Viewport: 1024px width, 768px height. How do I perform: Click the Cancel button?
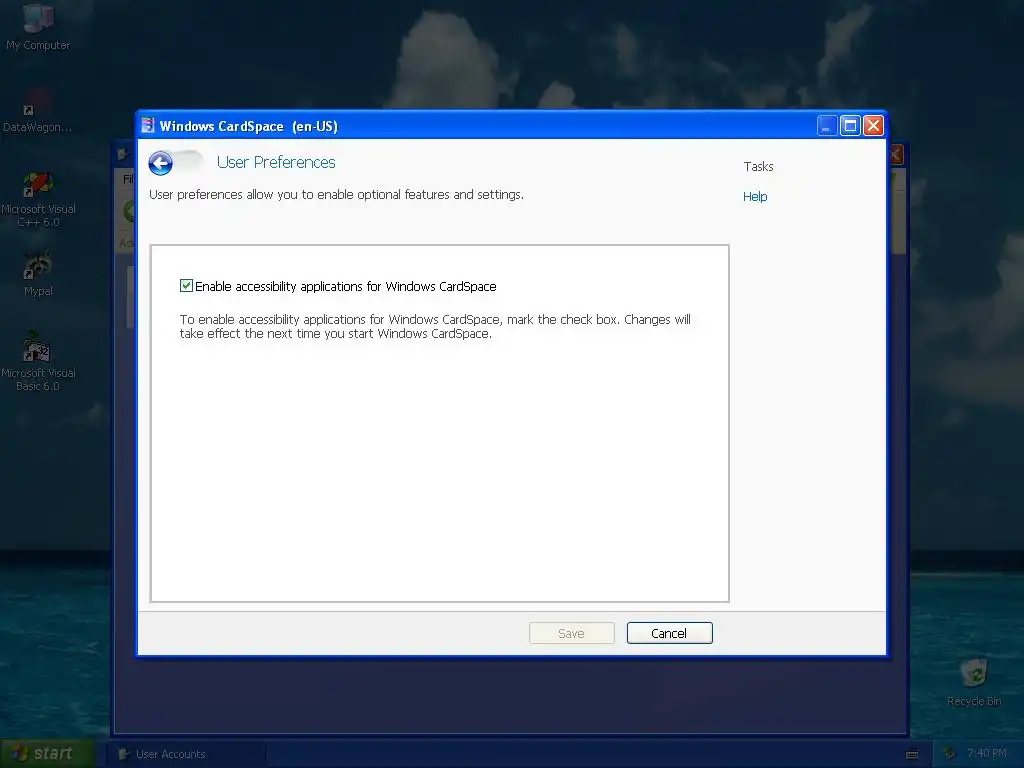tap(669, 633)
